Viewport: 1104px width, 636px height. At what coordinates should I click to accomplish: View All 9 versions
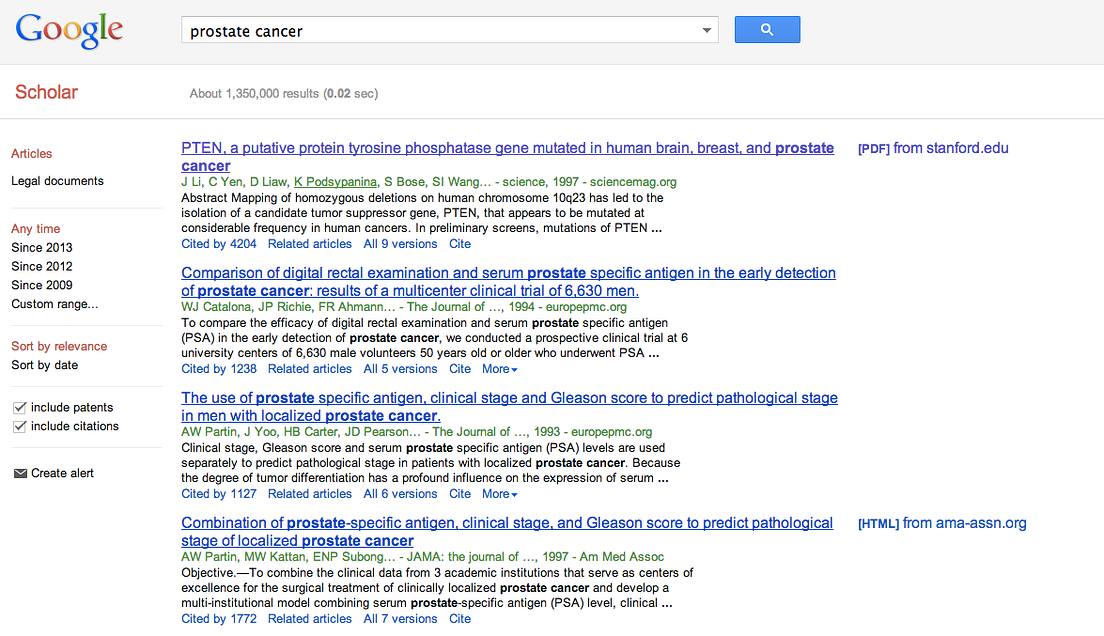(x=400, y=244)
